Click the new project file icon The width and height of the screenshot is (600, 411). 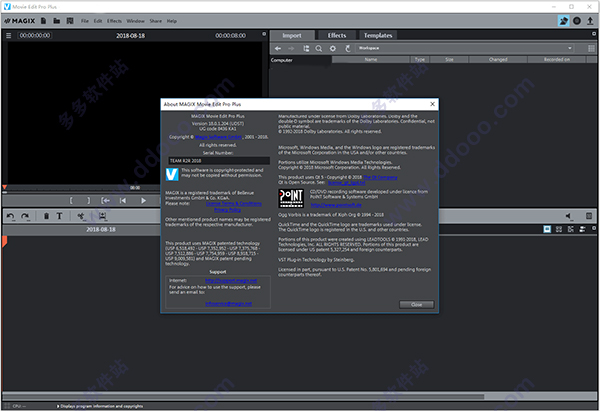click(x=44, y=21)
